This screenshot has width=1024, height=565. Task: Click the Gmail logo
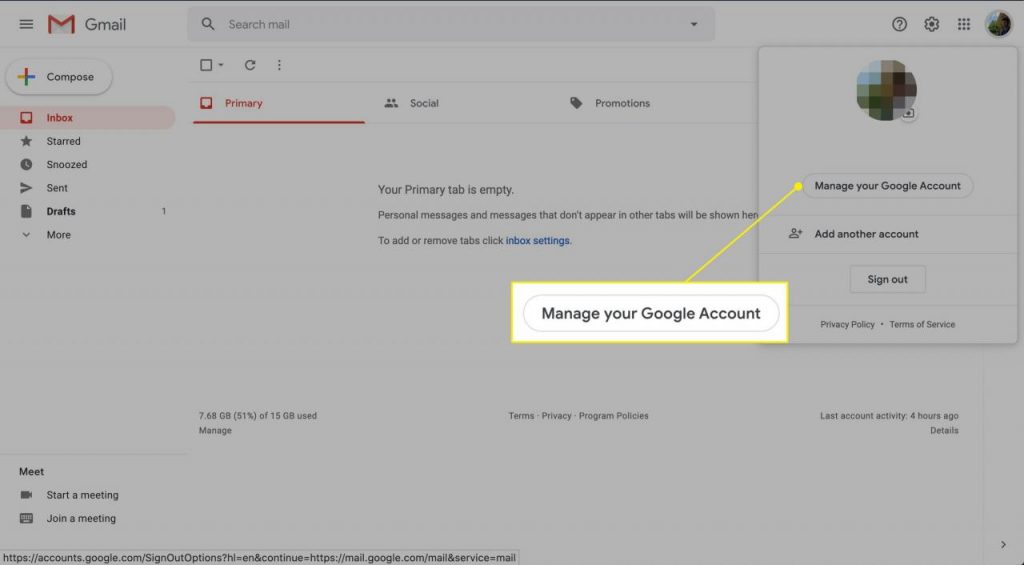[x=87, y=24]
